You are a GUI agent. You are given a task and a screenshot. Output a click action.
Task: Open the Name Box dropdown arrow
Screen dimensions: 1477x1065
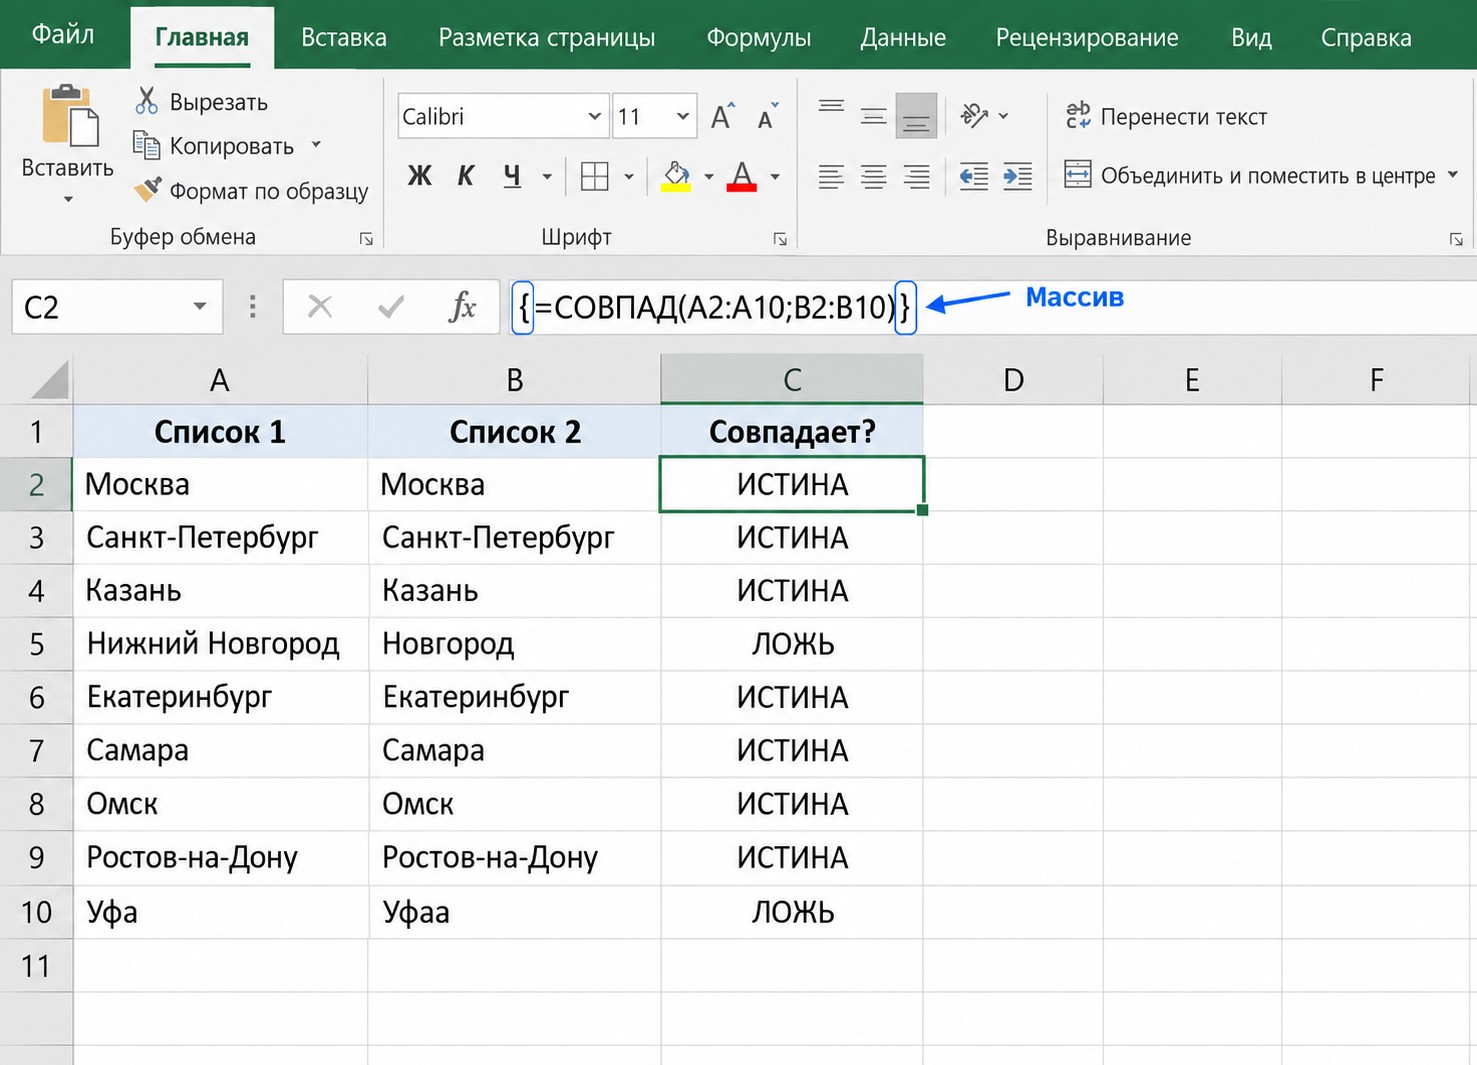point(200,307)
